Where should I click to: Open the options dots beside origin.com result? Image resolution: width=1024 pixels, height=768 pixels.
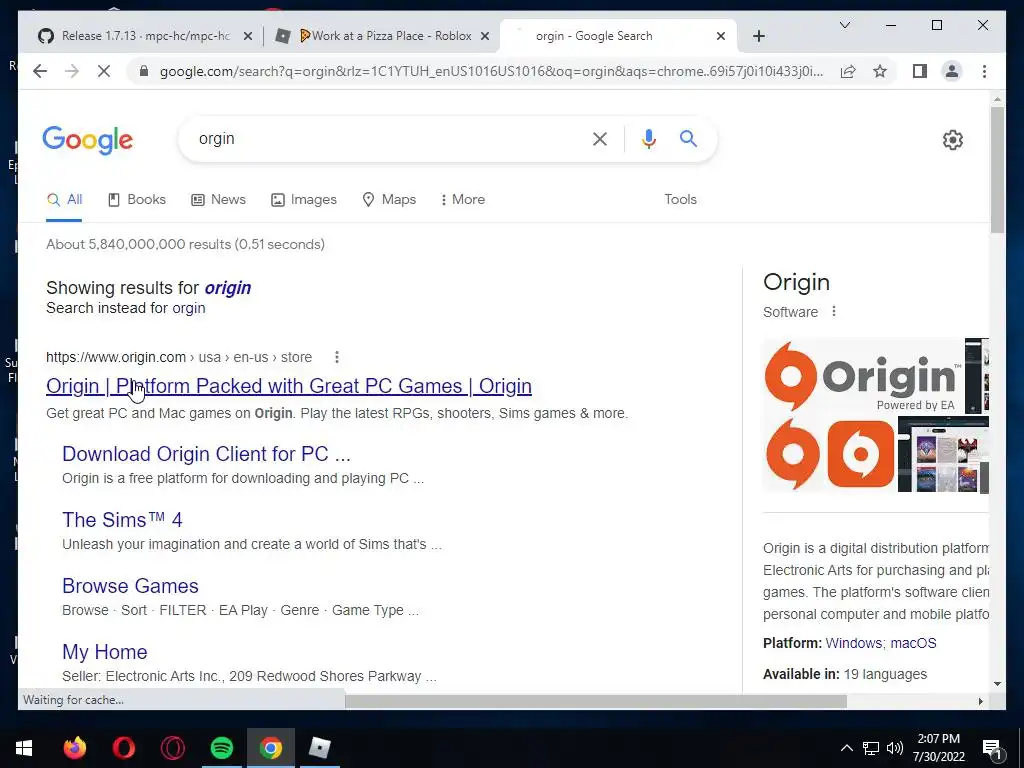coord(337,357)
